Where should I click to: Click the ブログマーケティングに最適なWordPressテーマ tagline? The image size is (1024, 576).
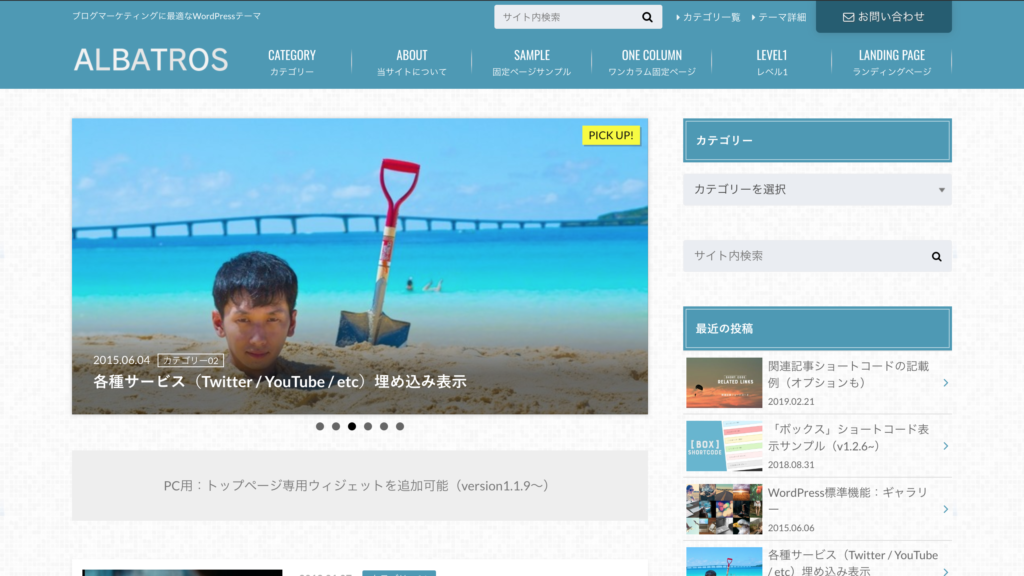point(167,16)
